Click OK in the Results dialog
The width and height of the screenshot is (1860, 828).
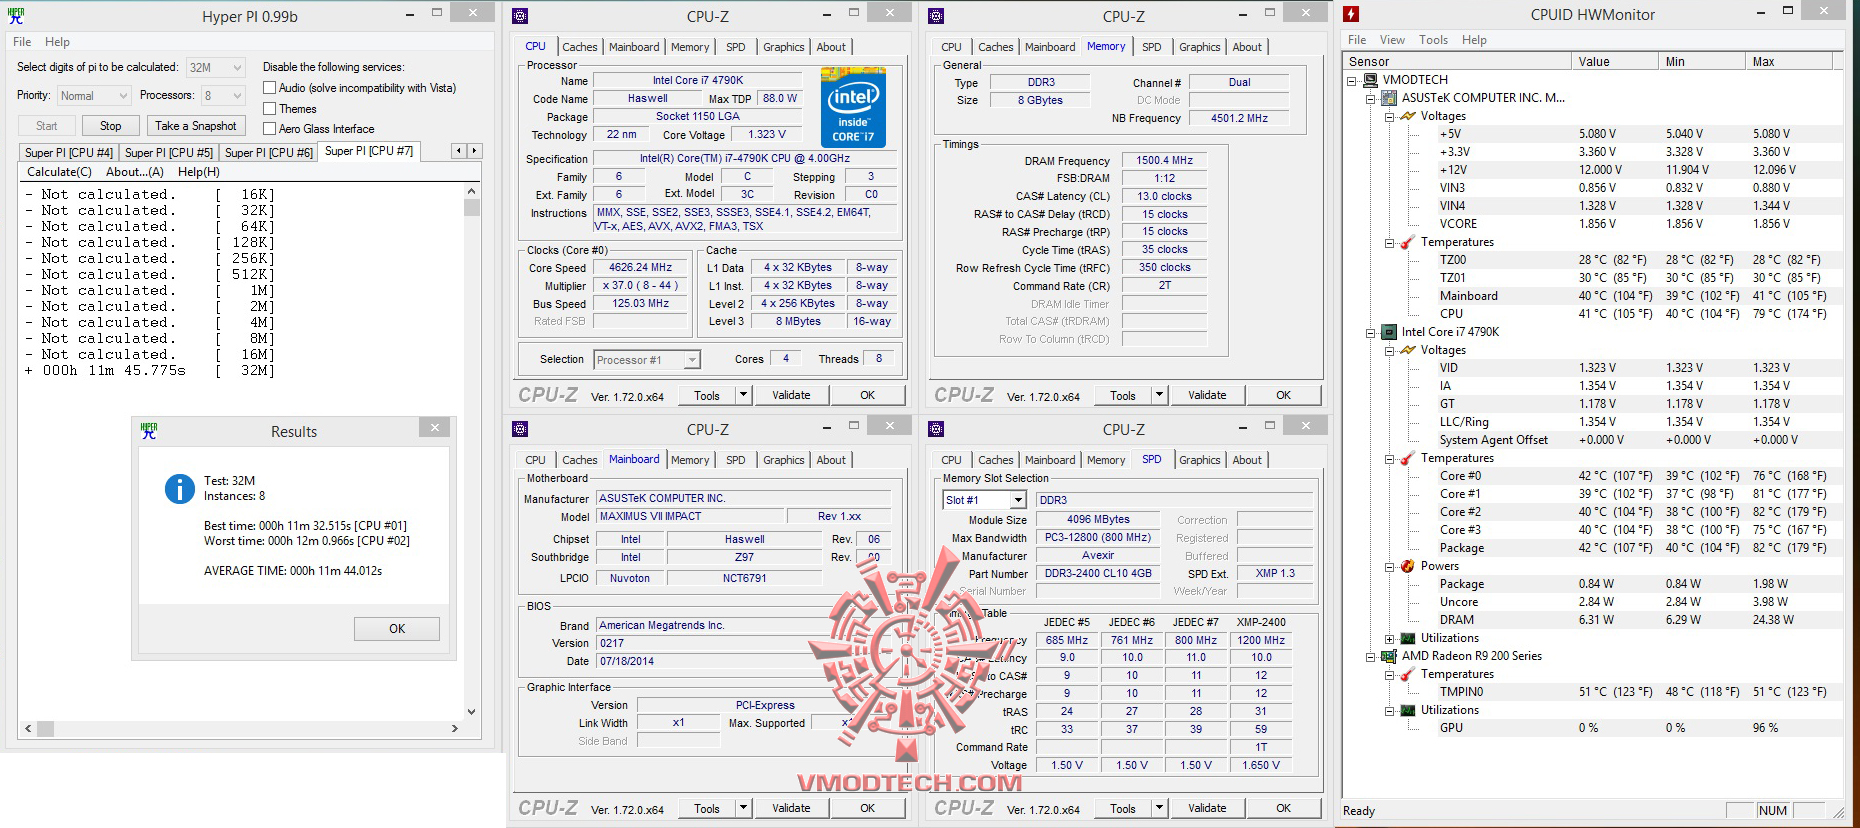pyautogui.click(x=397, y=628)
